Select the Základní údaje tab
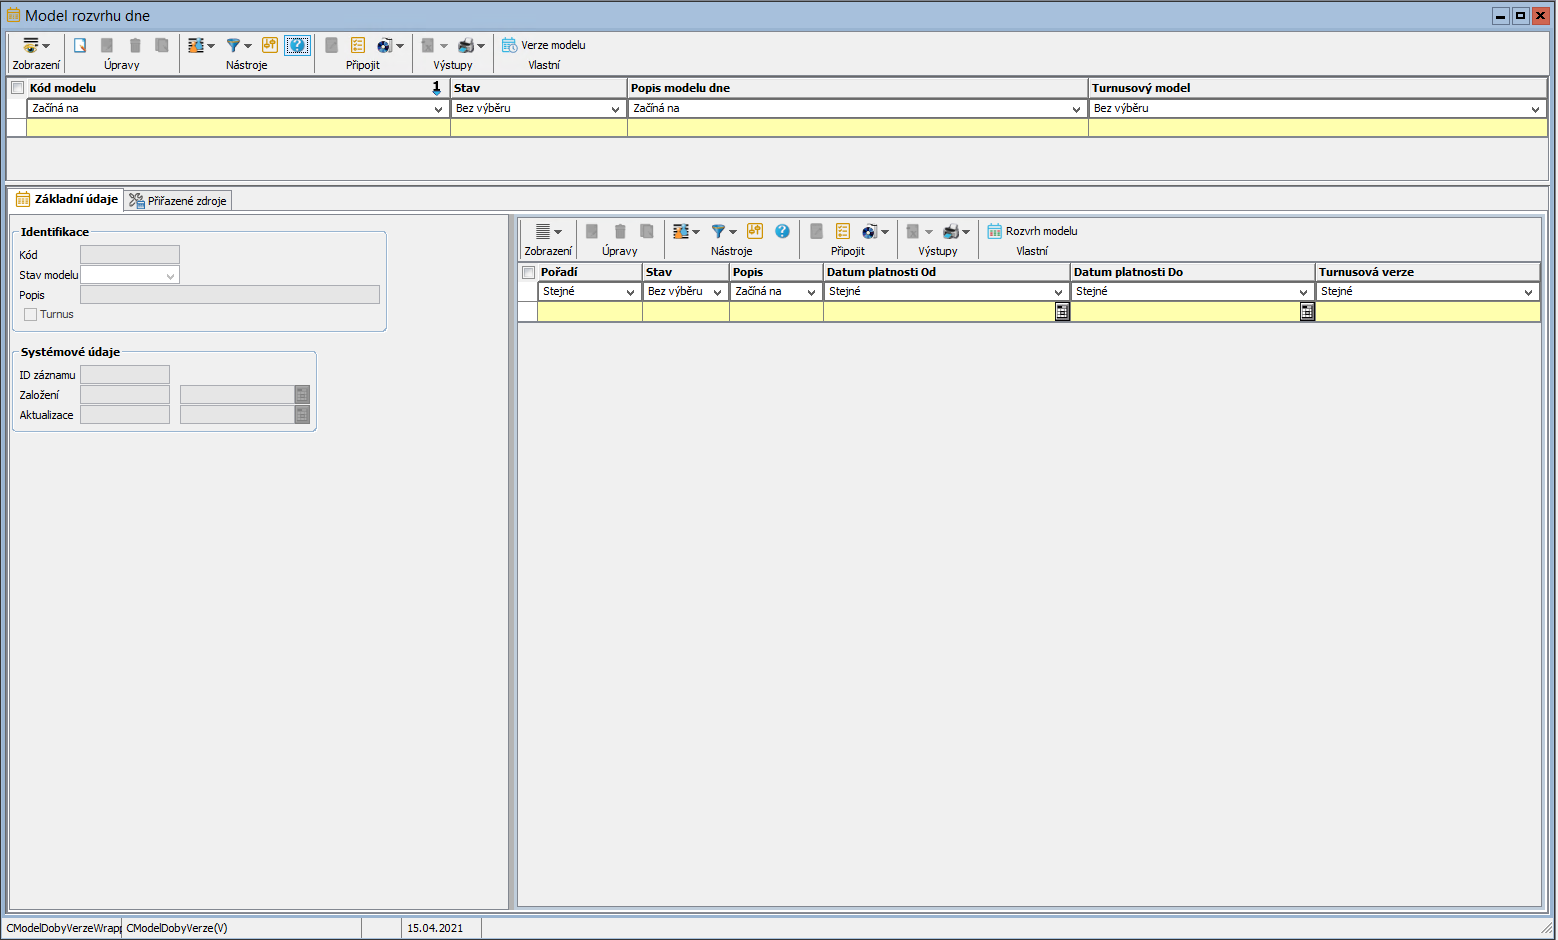Viewport: 1558px width, 940px height. [67, 199]
